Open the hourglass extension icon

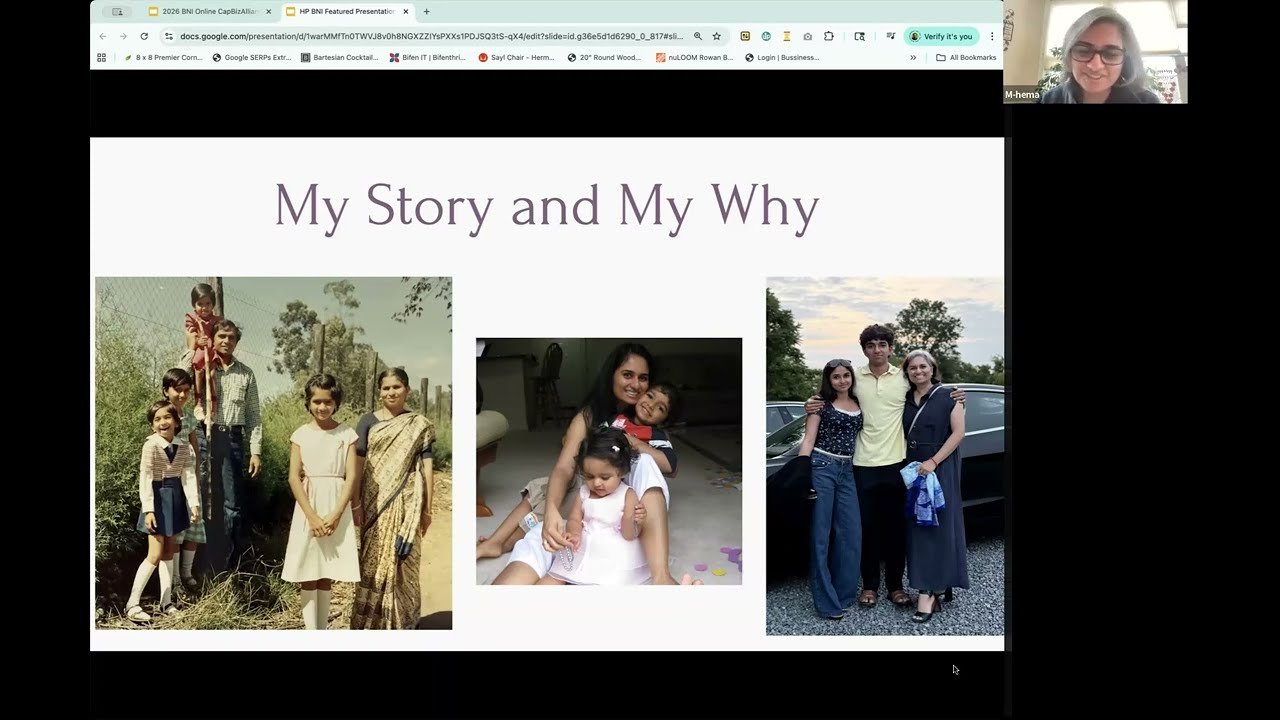coord(787,36)
